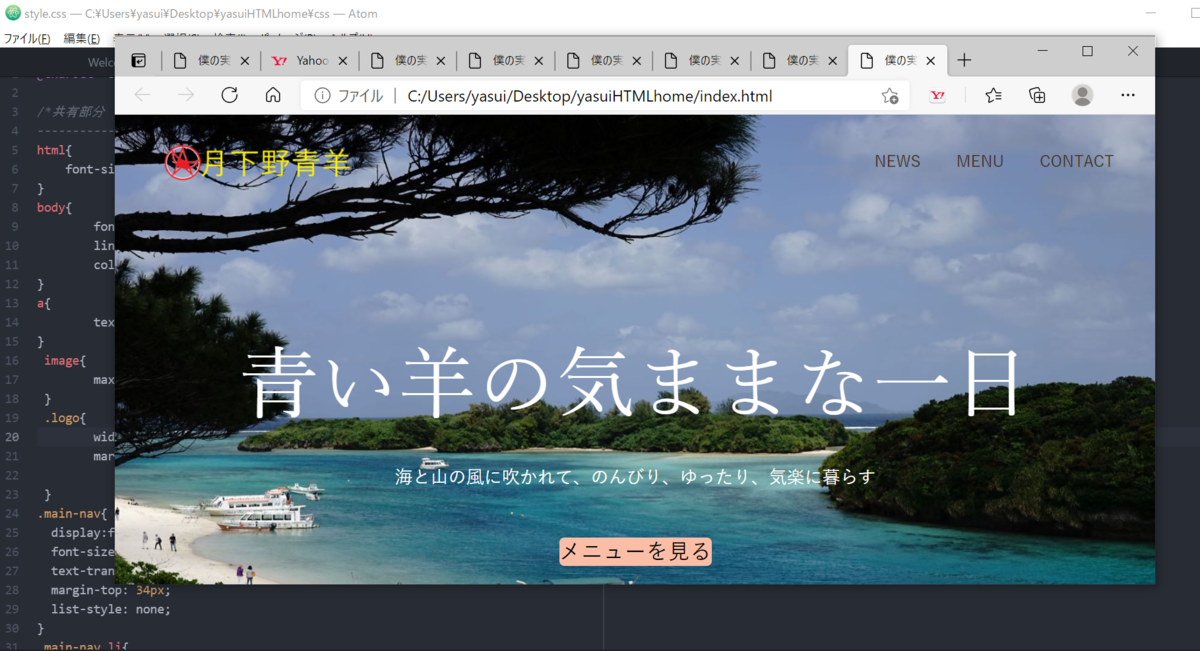Click the Yahoo extension icon in toolbar

tap(937, 96)
